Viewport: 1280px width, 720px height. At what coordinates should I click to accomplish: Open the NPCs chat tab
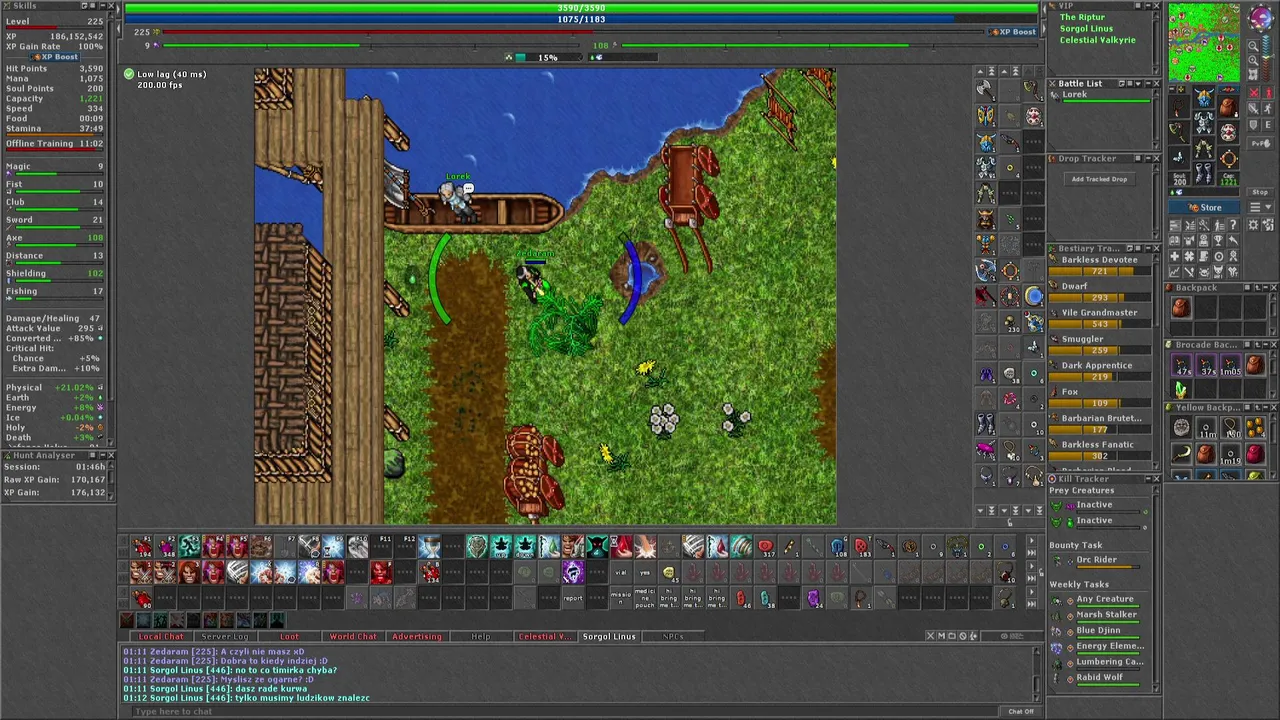pos(673,636)
